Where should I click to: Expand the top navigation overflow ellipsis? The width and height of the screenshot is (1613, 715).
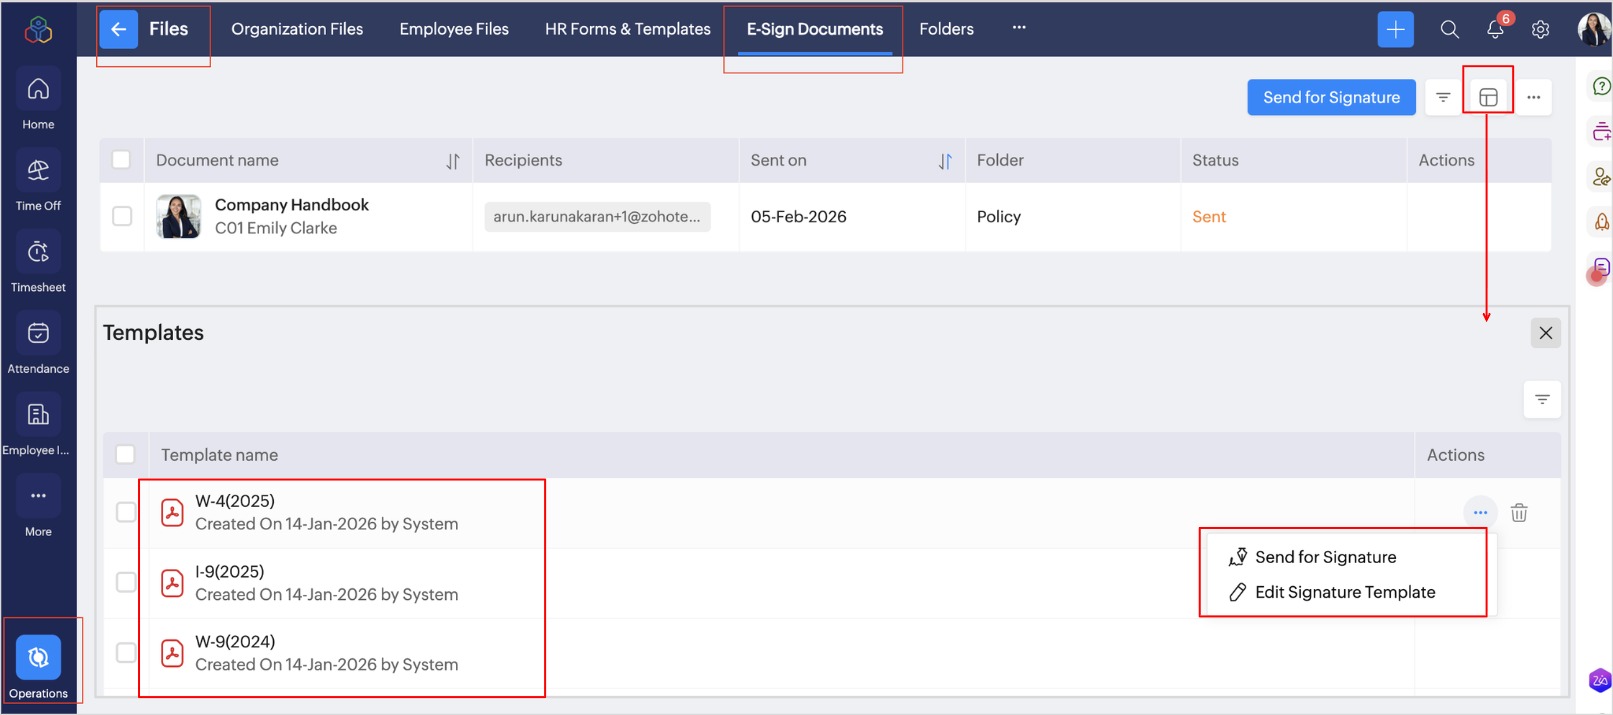point(1019,28)
